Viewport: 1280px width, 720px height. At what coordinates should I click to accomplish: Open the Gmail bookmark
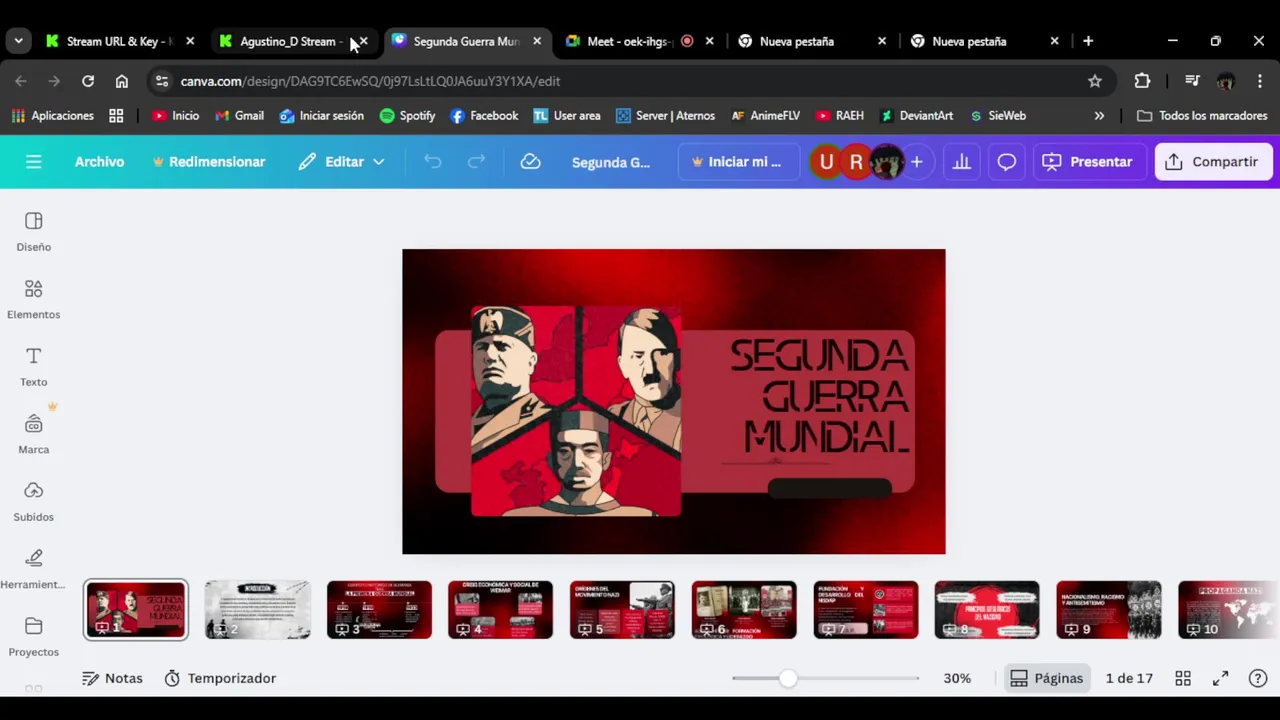tap(238, 116)
